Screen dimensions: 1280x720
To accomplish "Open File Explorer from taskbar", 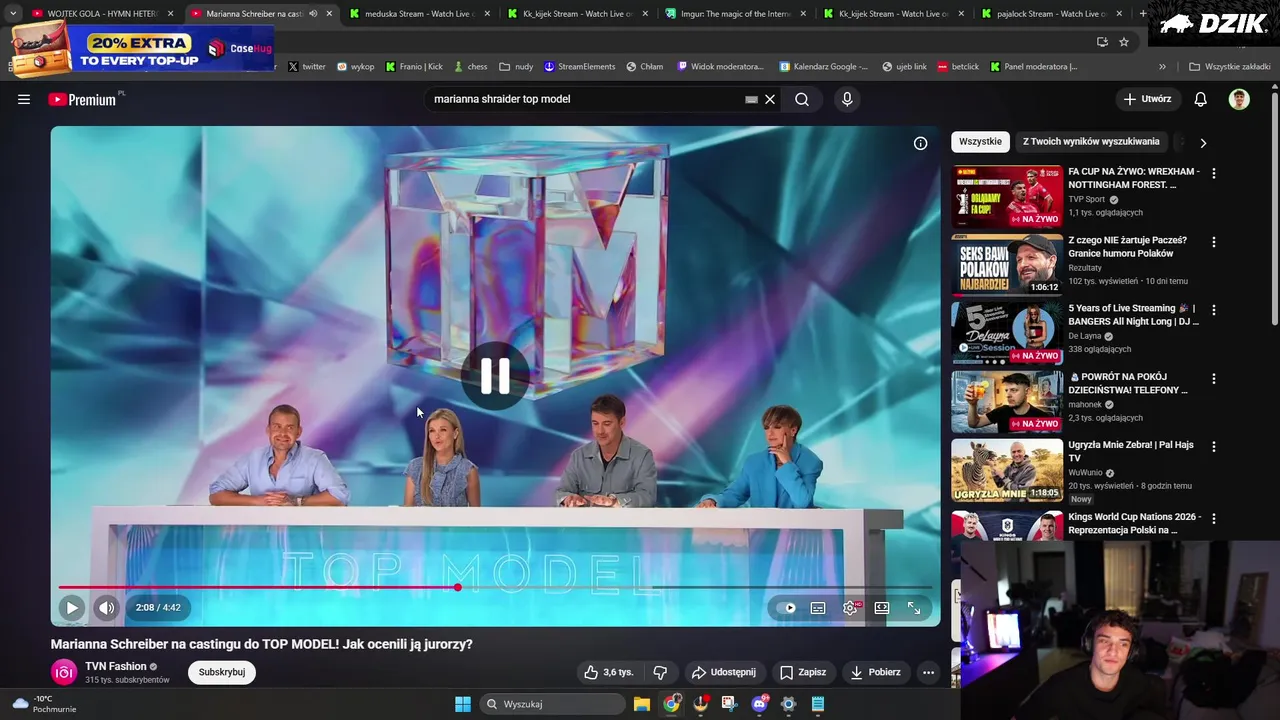I will 642,704.
